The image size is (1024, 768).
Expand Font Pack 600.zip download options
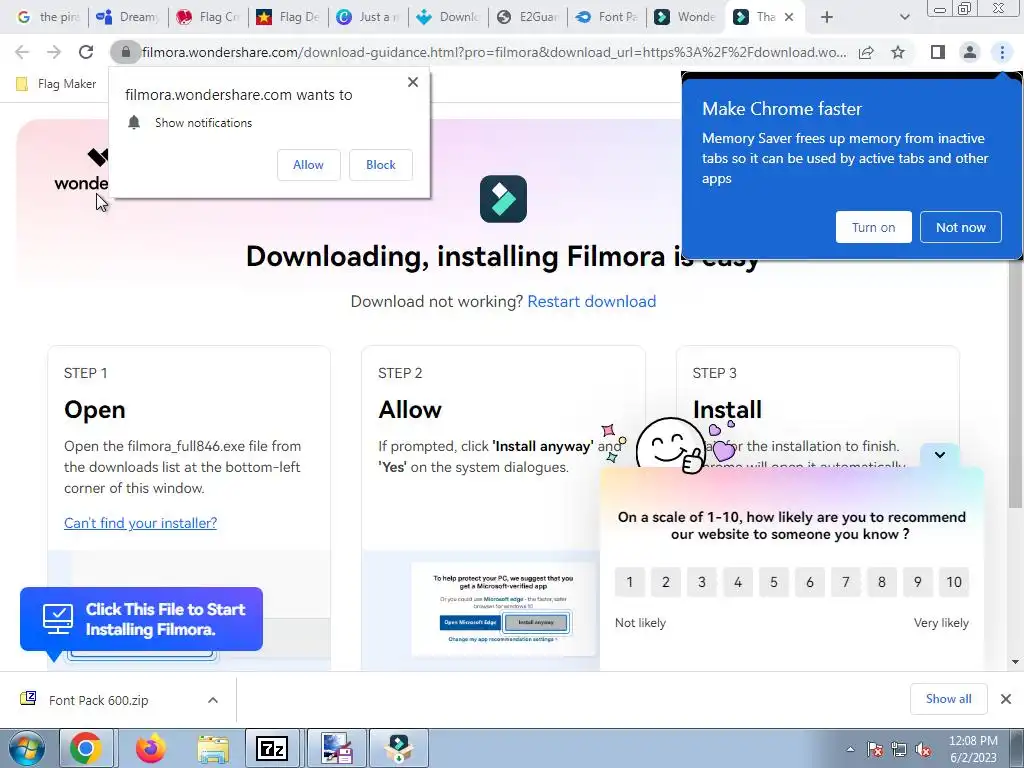coord(213,700)
